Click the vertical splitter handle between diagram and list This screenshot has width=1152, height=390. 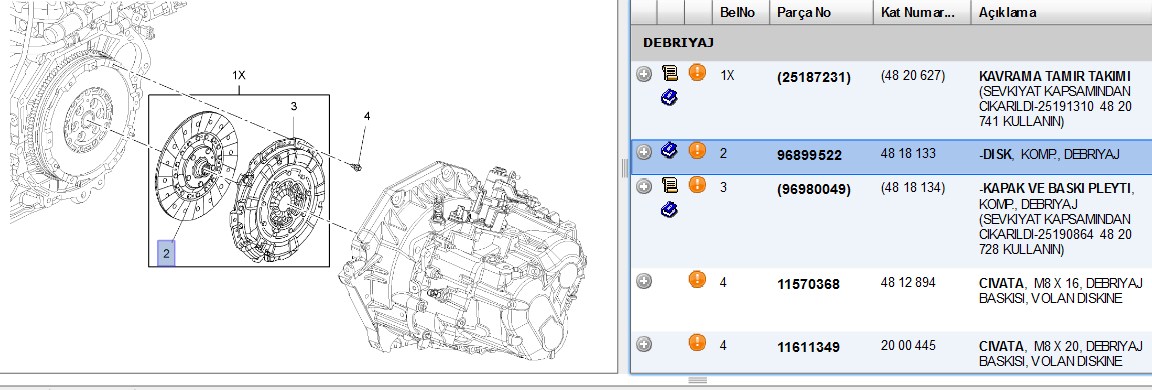click(625, 168)
